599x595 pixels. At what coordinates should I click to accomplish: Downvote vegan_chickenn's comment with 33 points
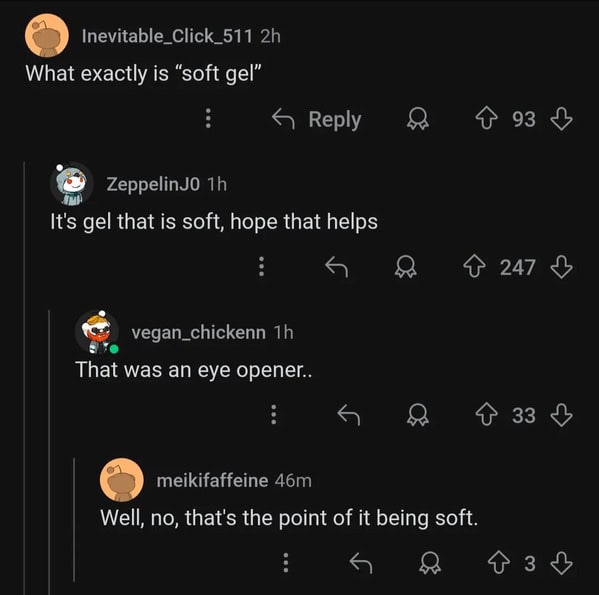[561, 415]
